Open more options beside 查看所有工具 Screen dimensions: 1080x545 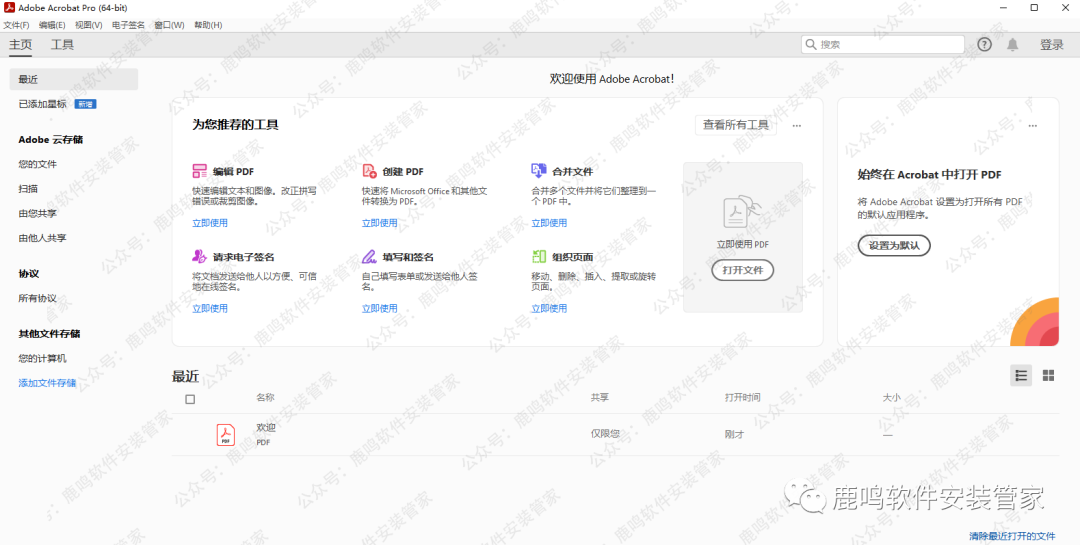tap(797, 126)
